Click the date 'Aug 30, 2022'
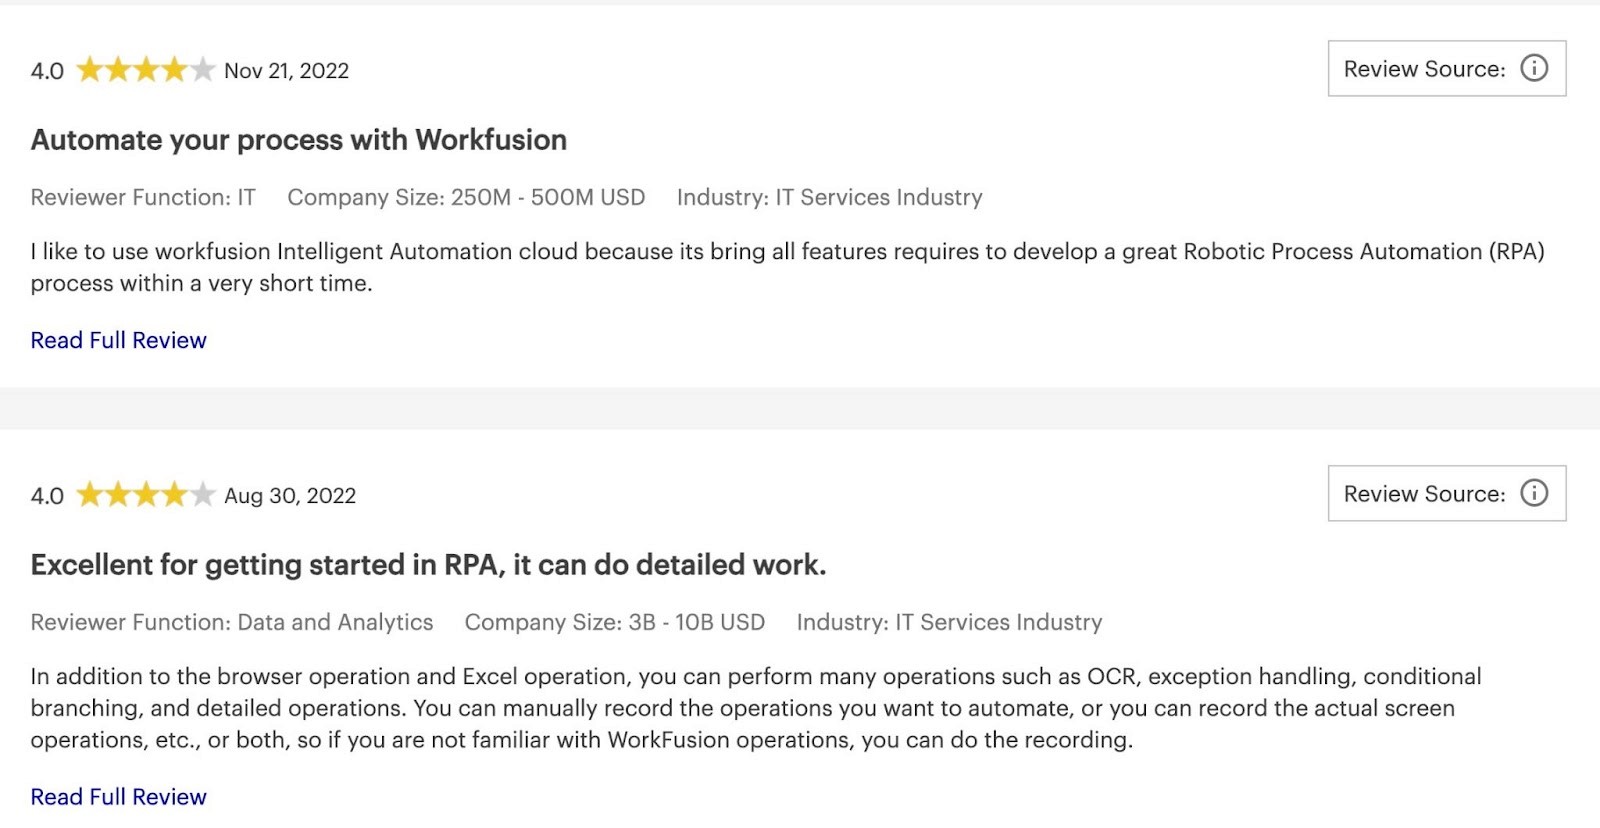The width and height of the screenshot is (1600, 828). tap(290, 496)
